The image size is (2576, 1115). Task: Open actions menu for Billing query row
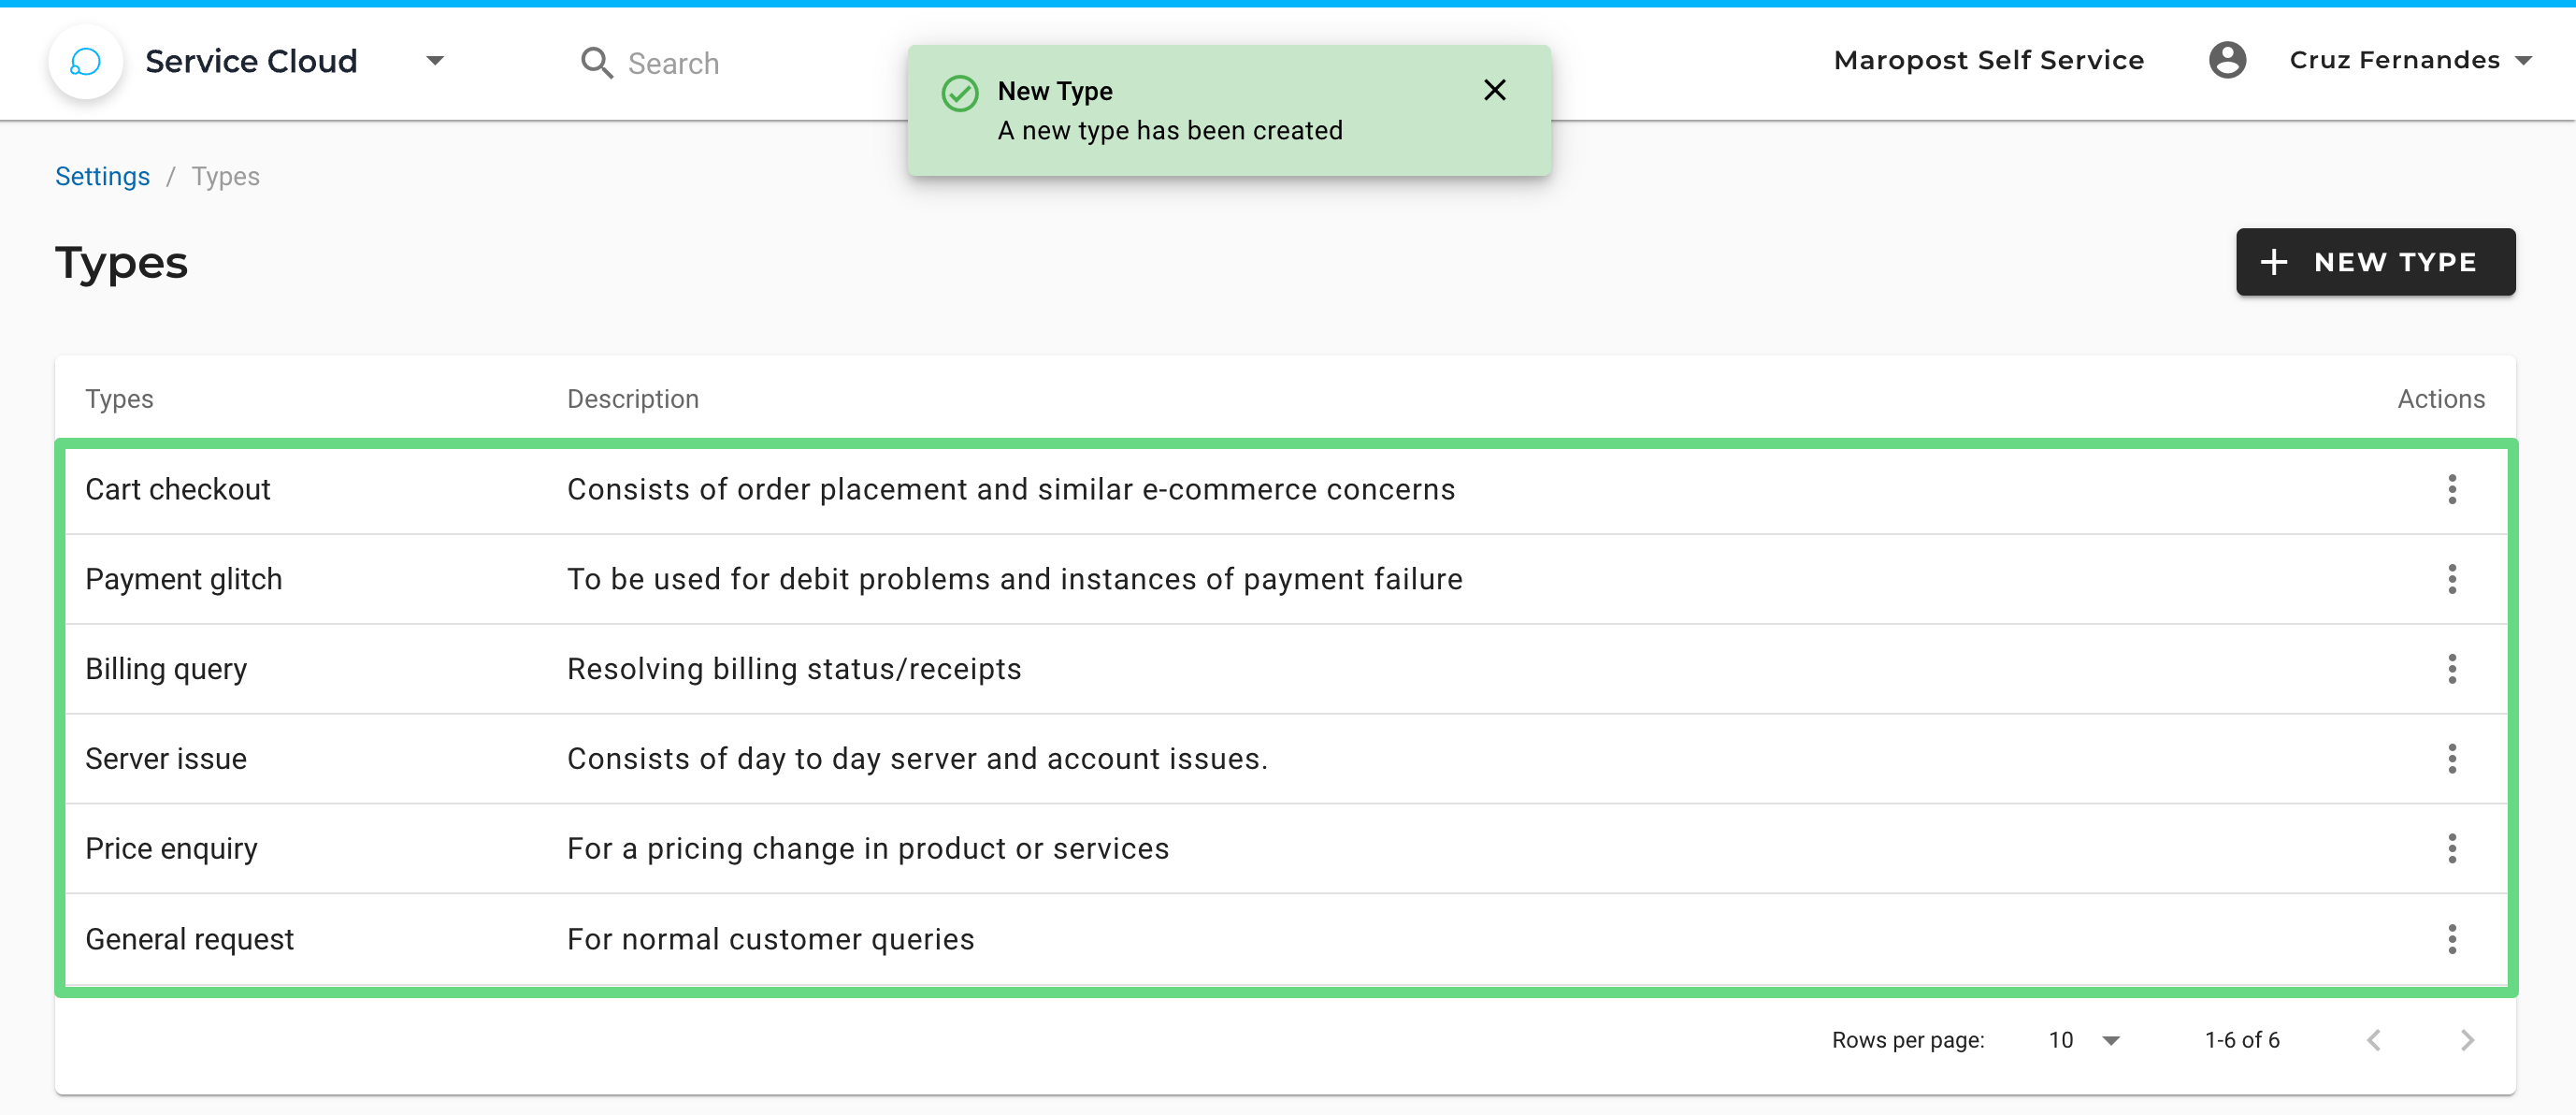coord(2451,669)
